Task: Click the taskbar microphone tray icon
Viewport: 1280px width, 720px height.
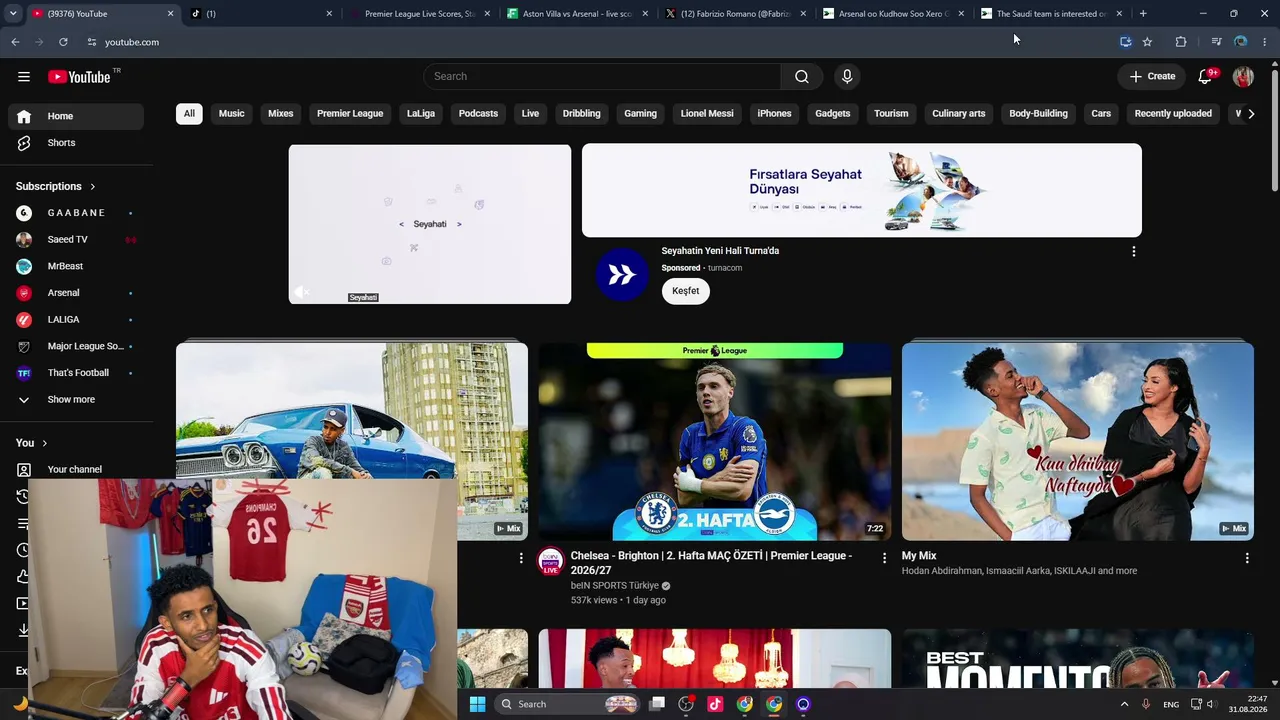Action: [x=1145, y=704]
